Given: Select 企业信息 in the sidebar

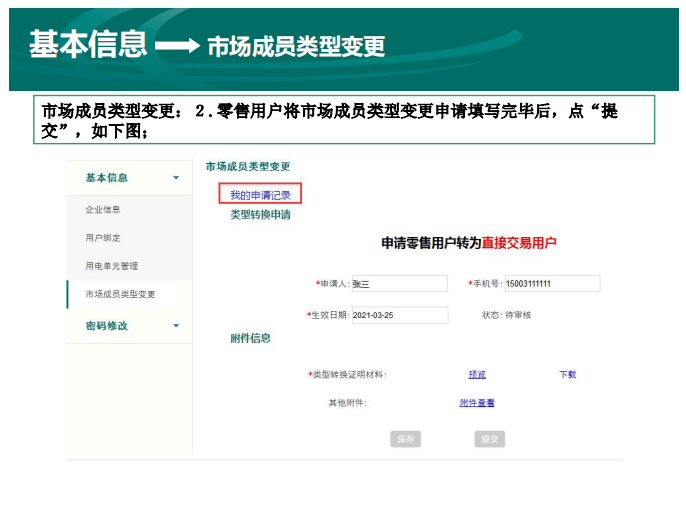Looking at the screenshot, I should click(103, 210).
